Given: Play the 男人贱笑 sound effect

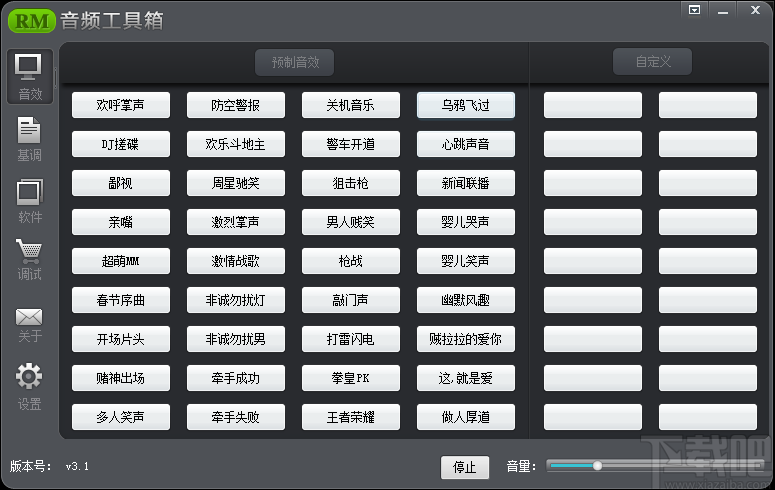Looking at the screenshot, I should click(351, 222).
